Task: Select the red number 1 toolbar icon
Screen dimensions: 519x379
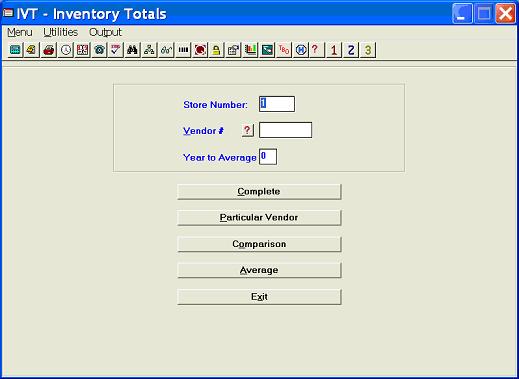Action: [334, 50]
